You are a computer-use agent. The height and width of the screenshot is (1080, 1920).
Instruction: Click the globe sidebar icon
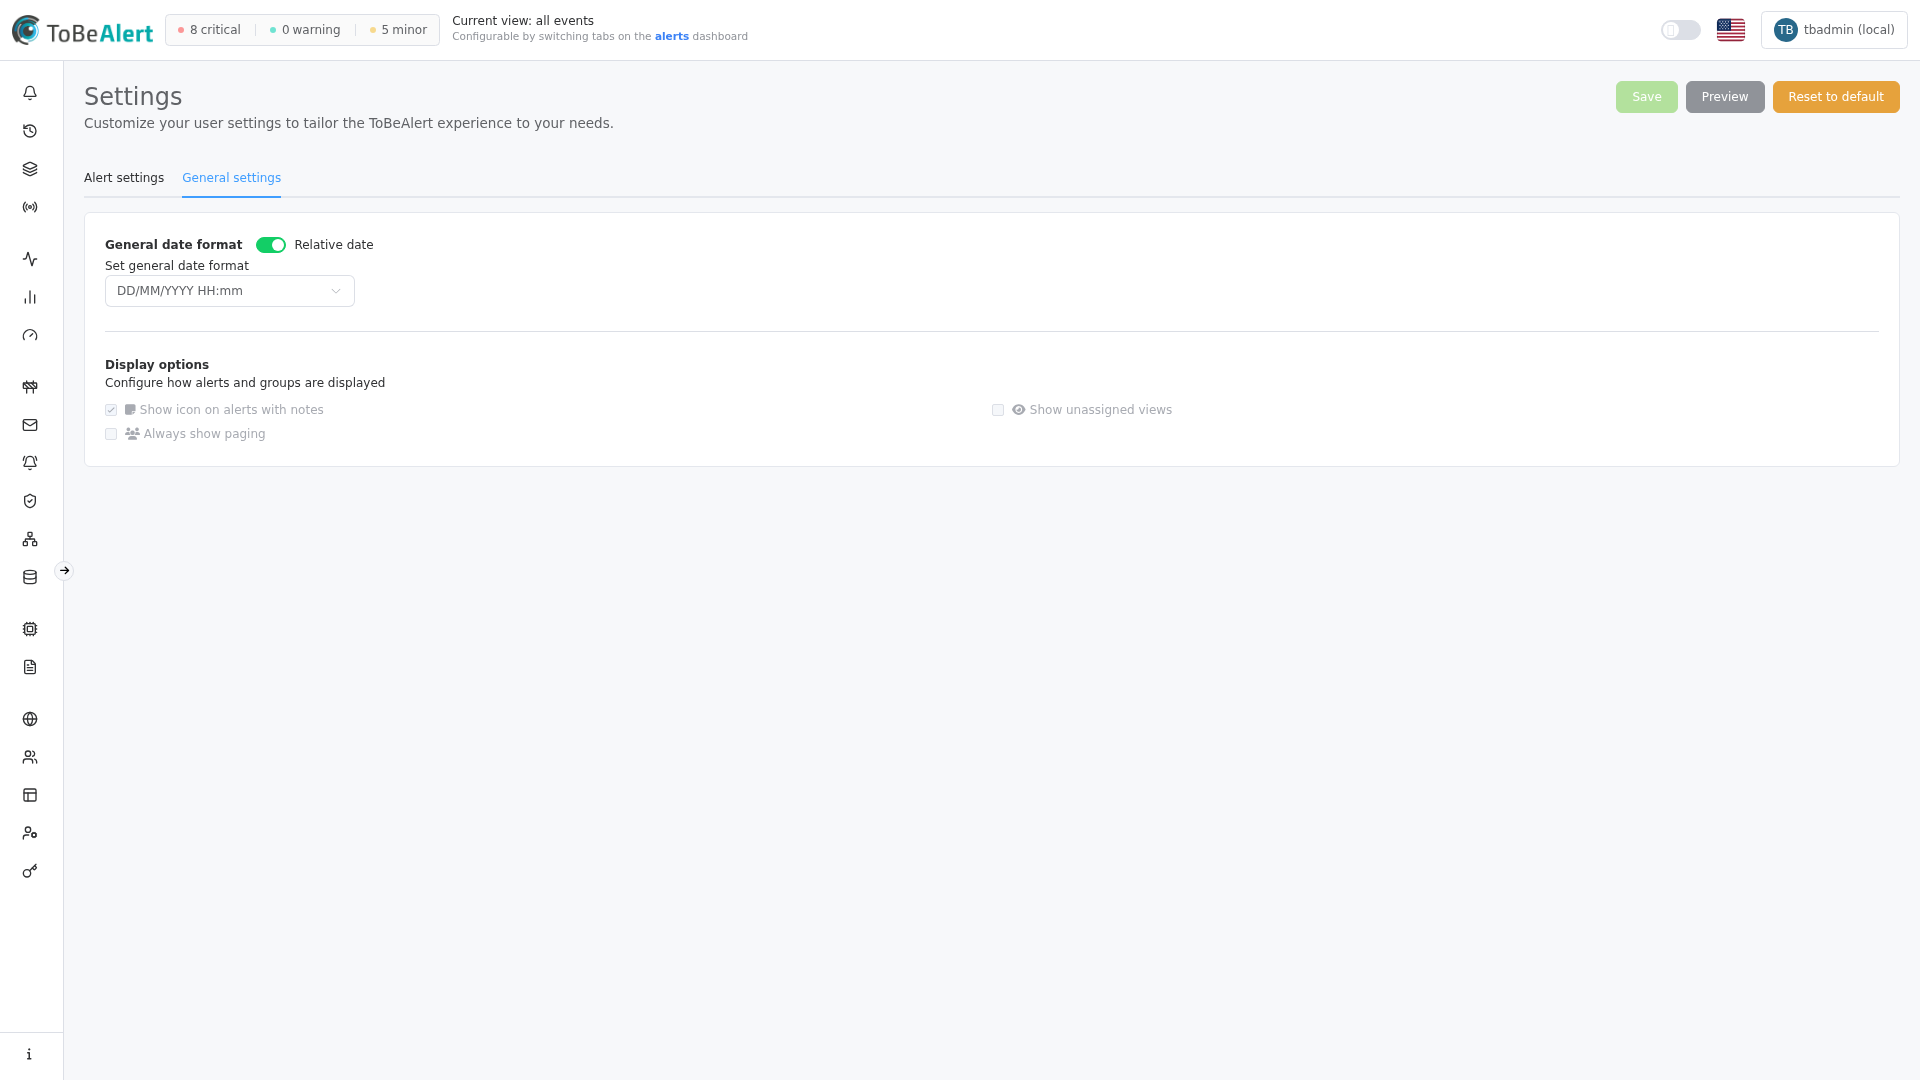click(x=30, y=719)
